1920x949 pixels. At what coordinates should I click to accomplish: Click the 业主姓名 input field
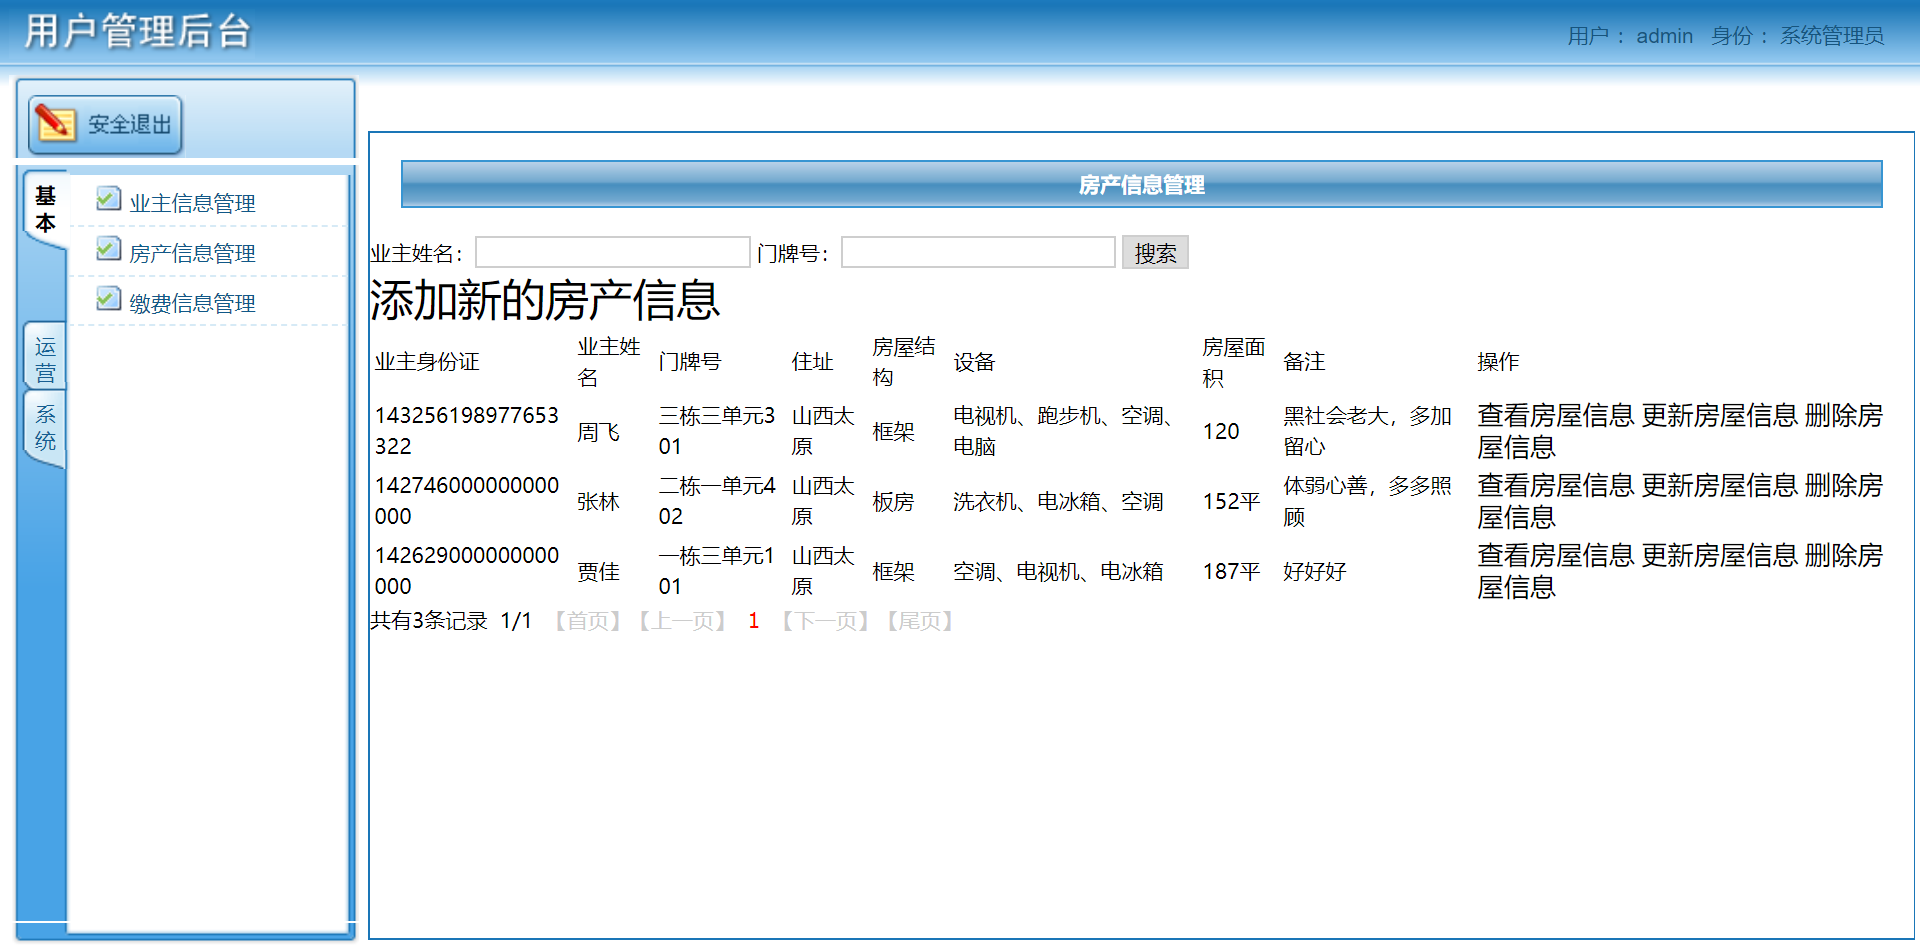(612, 252)
